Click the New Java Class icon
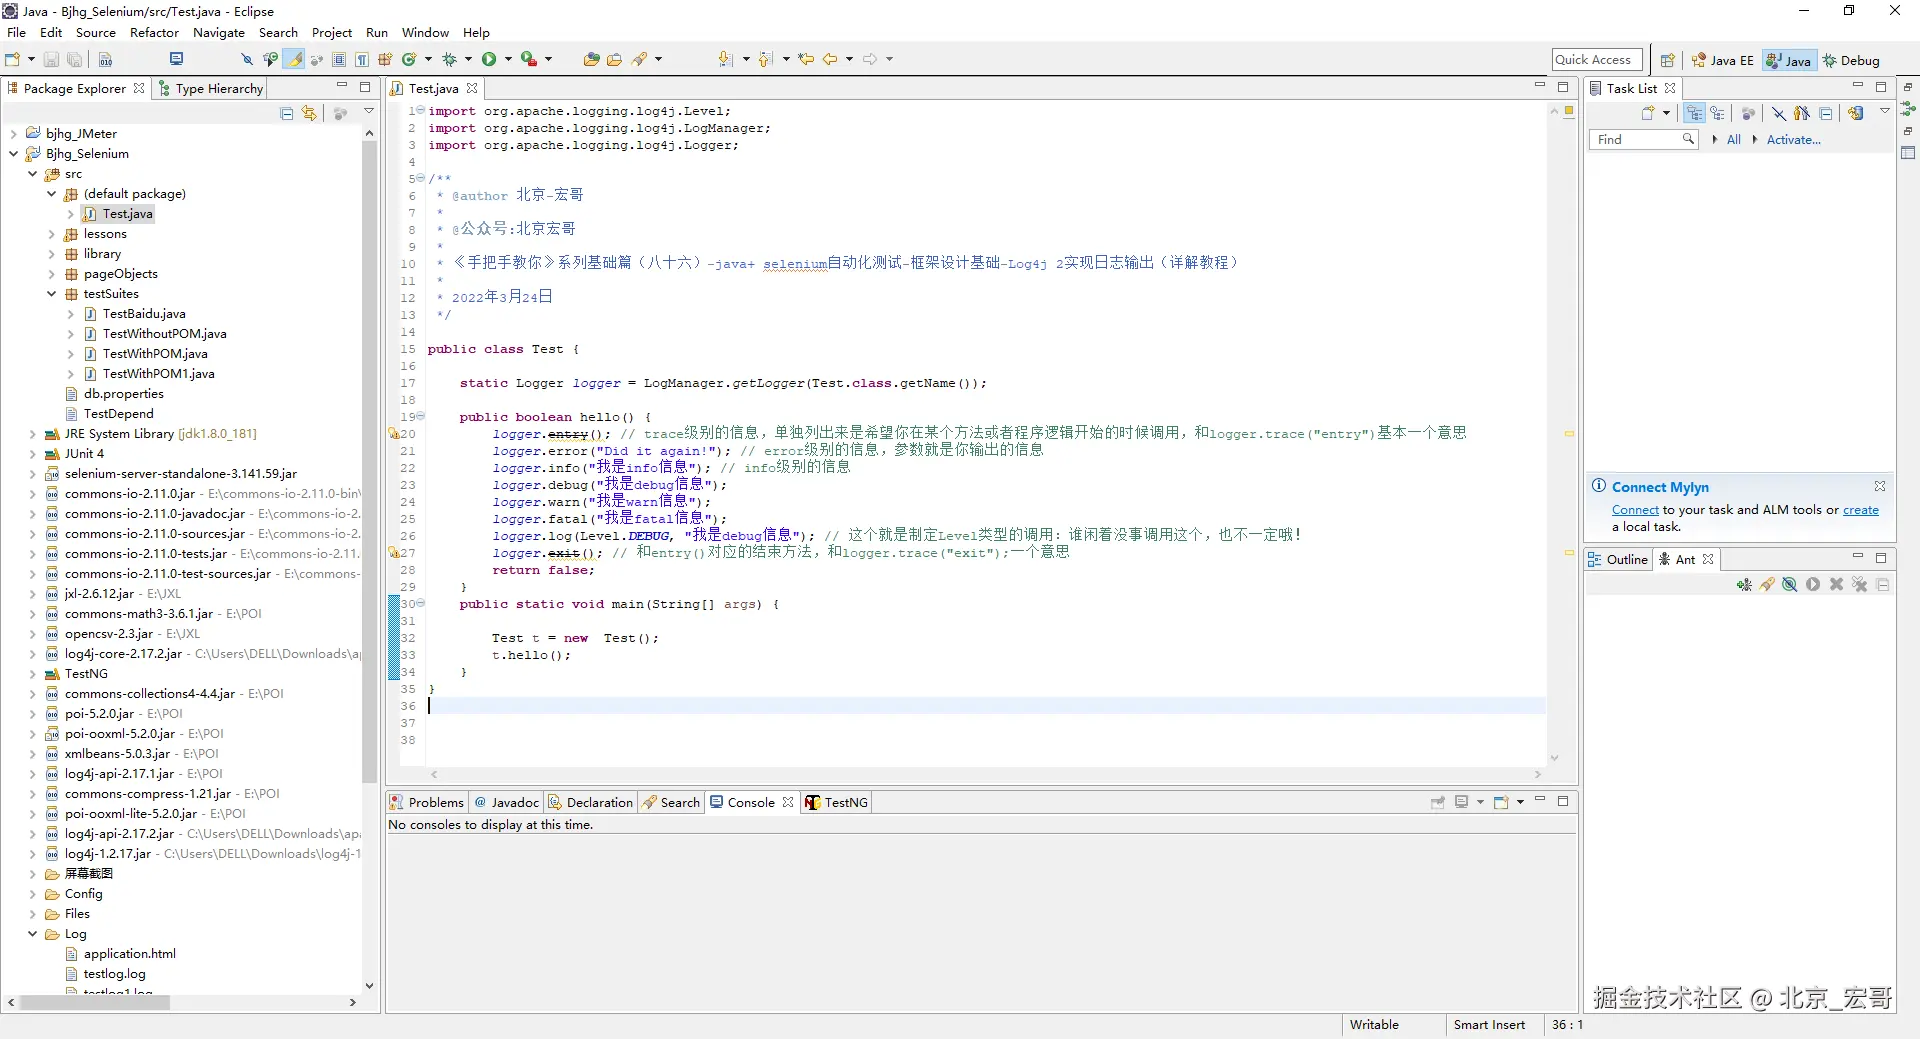 [409, 60]
